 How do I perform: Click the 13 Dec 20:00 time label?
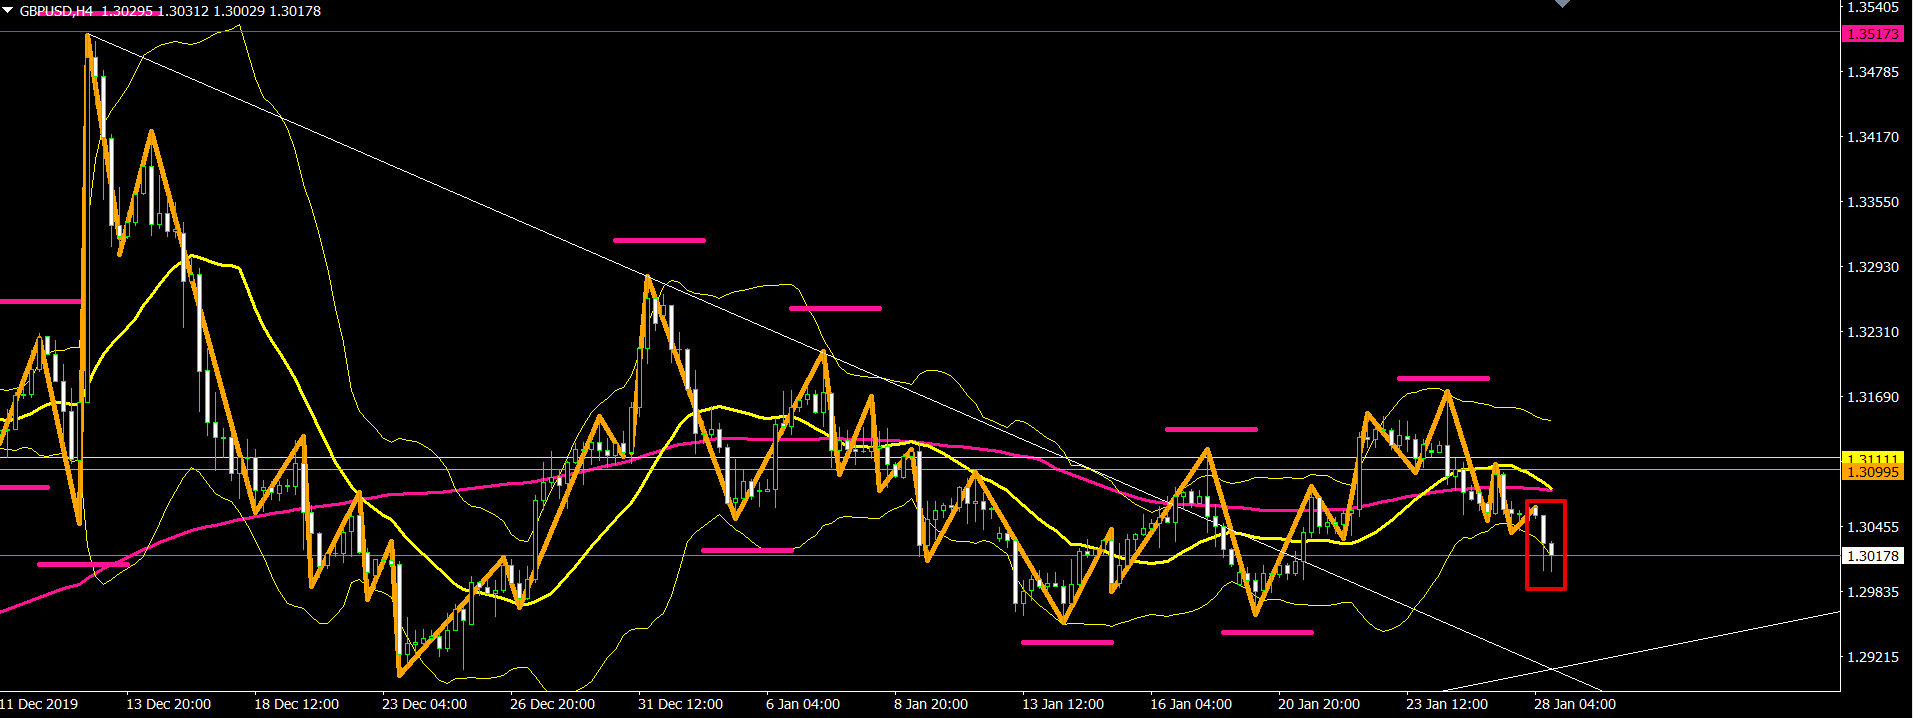[x=168, y=704]
